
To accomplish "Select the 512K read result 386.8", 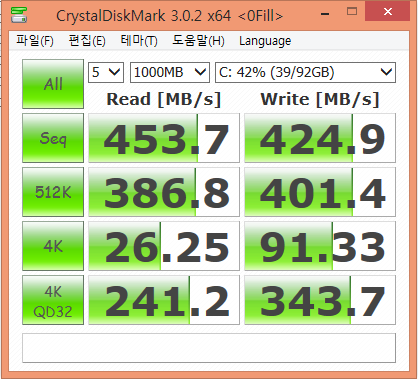I will coord(164,192).
